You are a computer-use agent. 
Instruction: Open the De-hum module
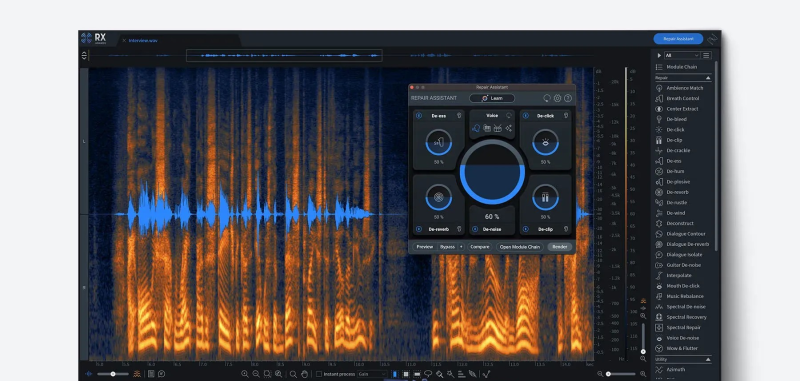(x=670, y=171)
